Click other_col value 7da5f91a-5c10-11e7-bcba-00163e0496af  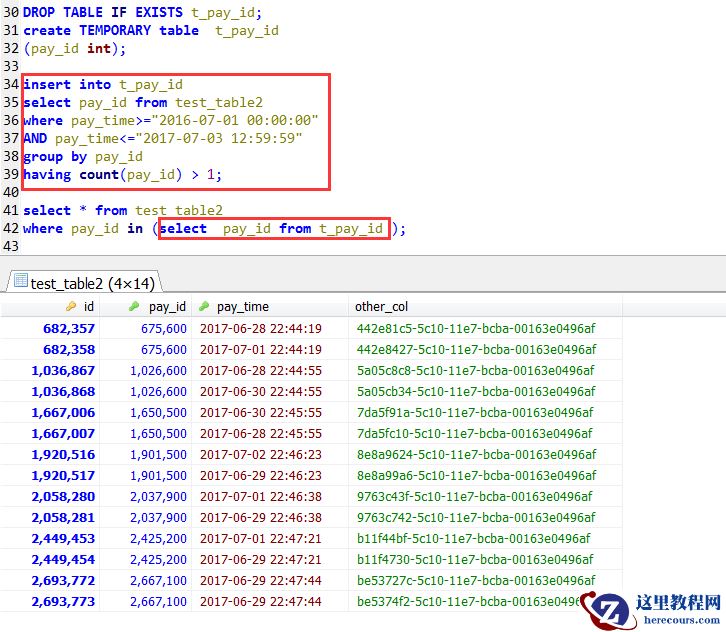pos(475,413)
